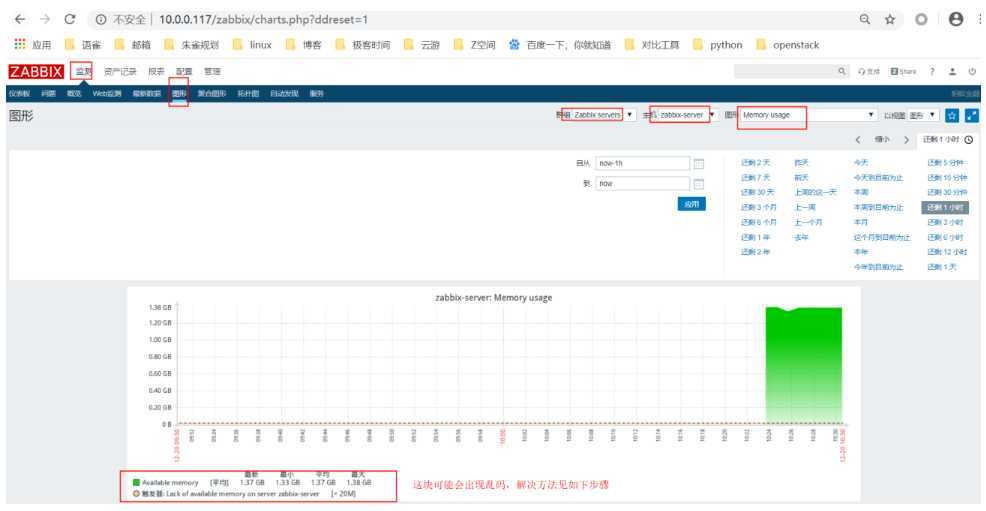The height and width of the screenshot is (511, 986).
Task: Open the python bookmark folder
Action: click(x=717, y=45)
